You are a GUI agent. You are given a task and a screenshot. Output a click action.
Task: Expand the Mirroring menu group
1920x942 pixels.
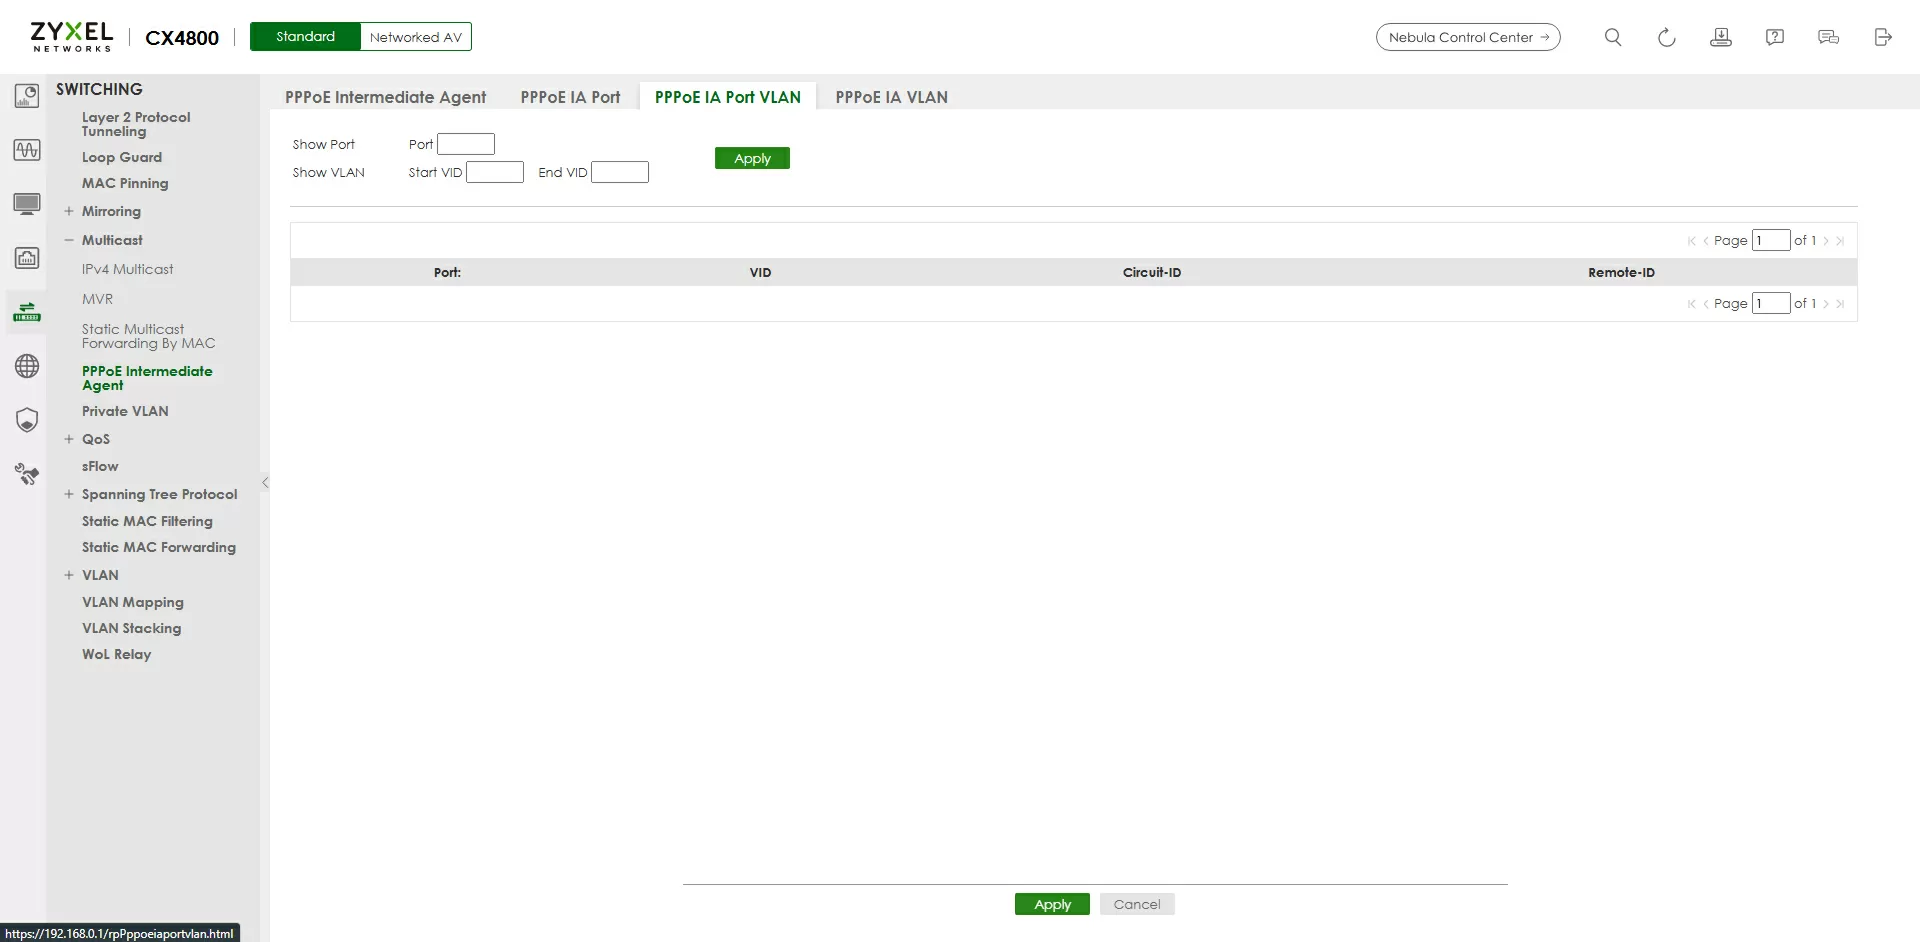(x=69, y=211)
